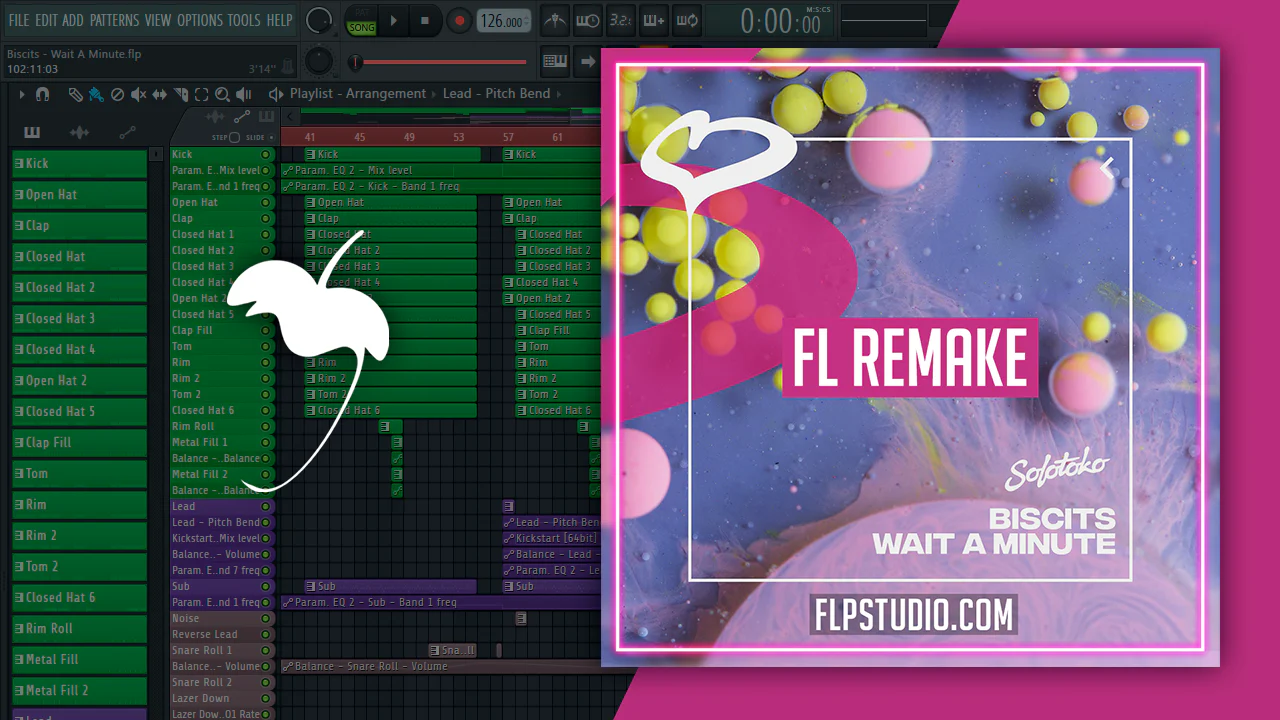
Task: Select the Rim Roll pattern in the picker
Action: [79, 628]
